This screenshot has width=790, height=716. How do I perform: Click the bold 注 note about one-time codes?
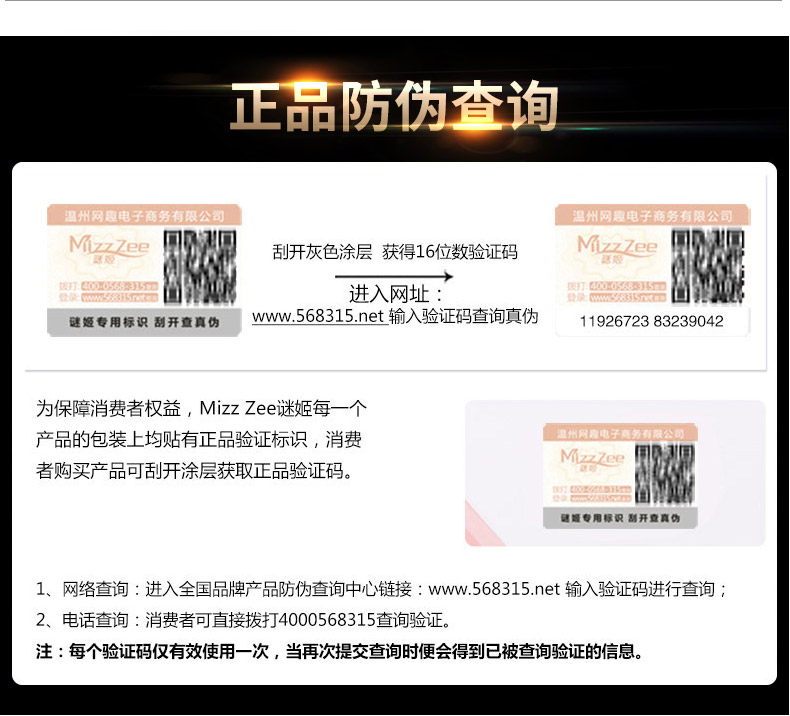[x=340, y=652]
